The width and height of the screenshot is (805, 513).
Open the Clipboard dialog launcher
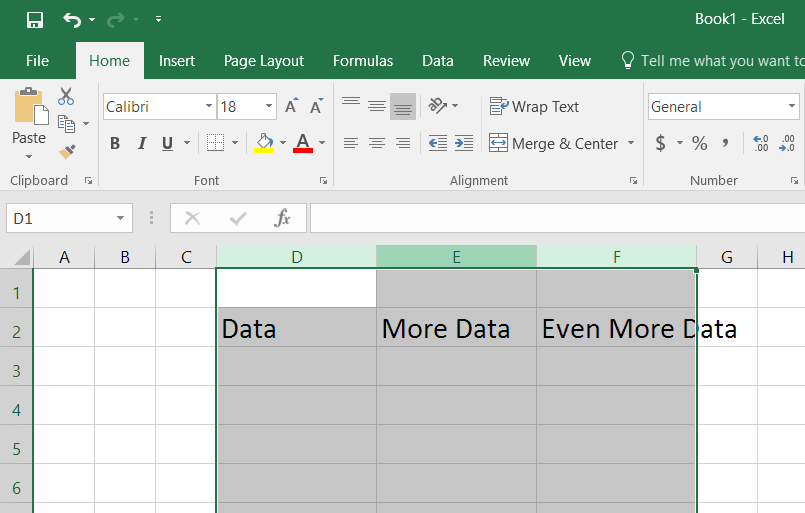88,181
